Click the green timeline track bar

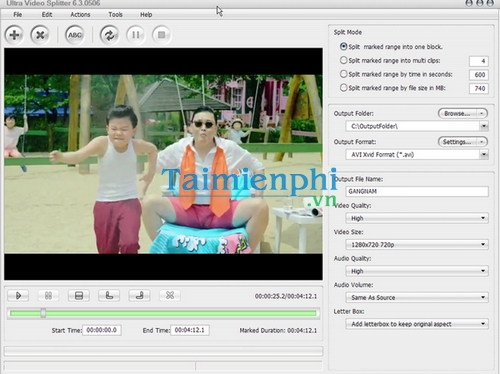click(x=163, y=313)
